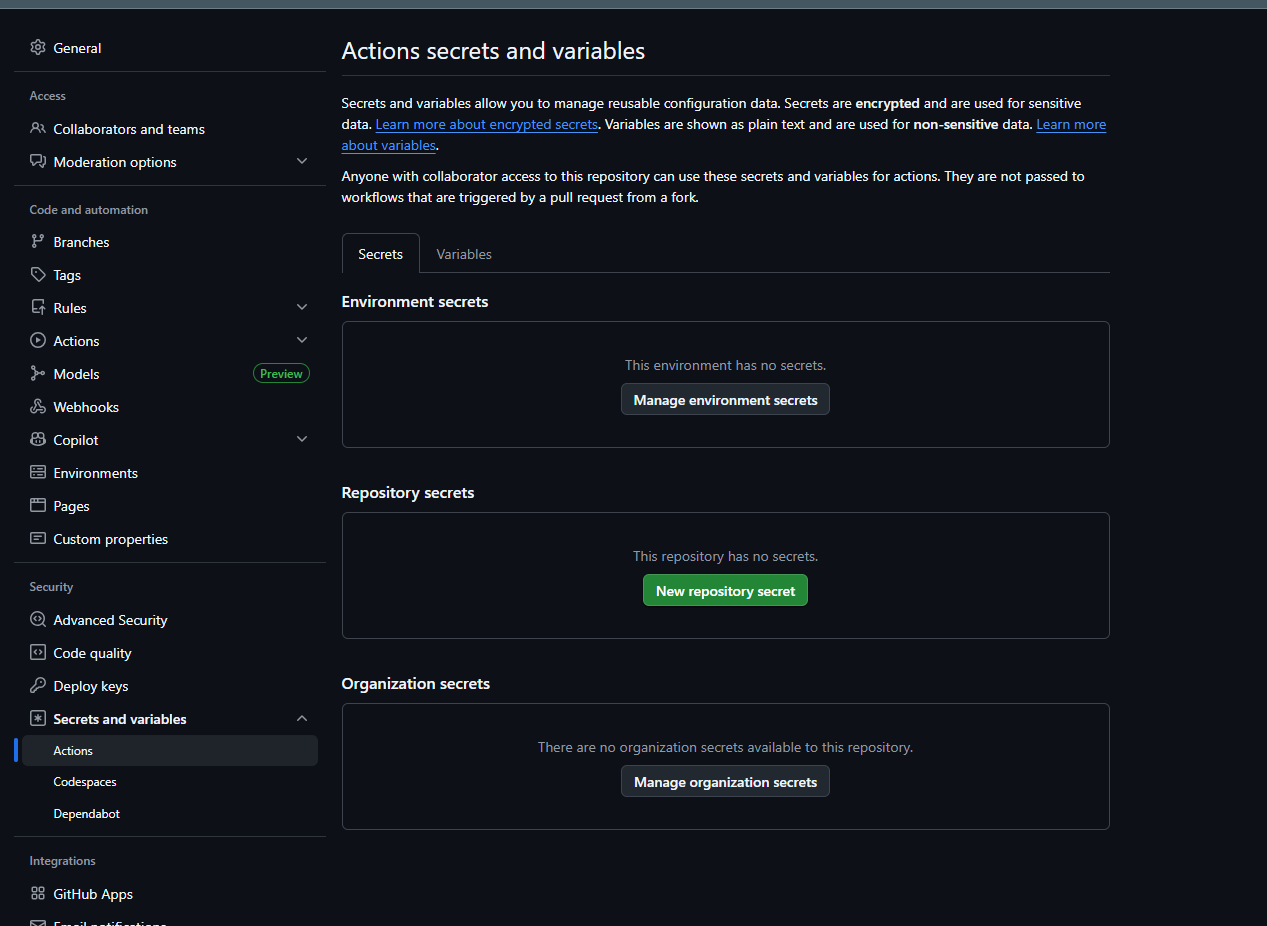Image resolution: width=1267 pixels, height=926 pixels.
Task: Click the Deploy keys key icon
Action: point(38,686)
